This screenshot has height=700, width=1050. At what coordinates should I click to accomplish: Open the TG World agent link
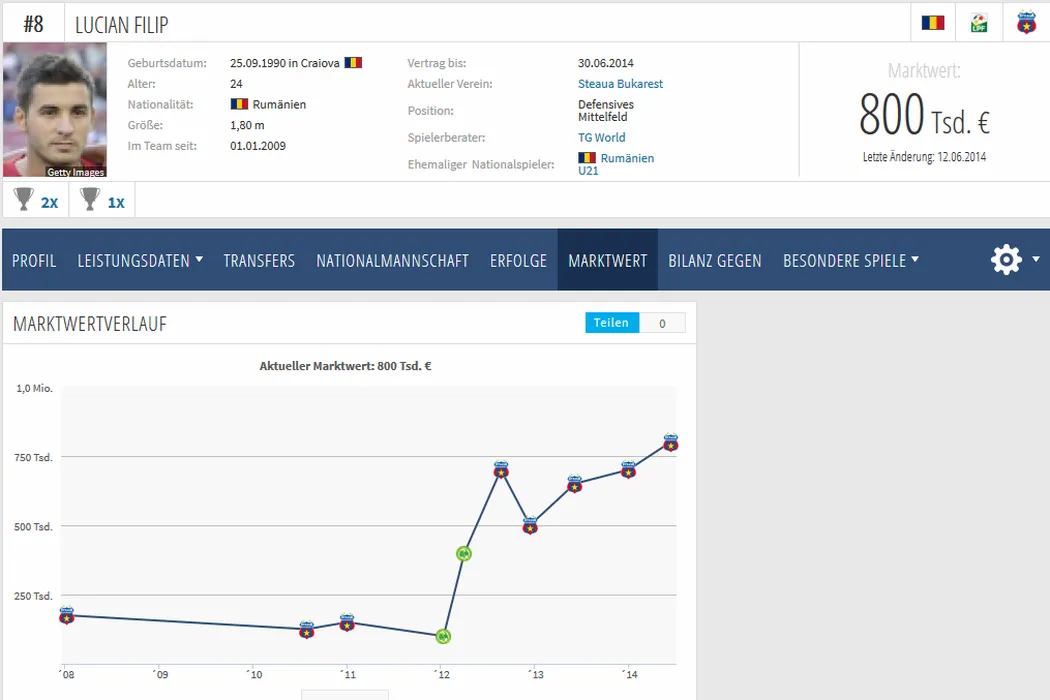click(601, 137)
